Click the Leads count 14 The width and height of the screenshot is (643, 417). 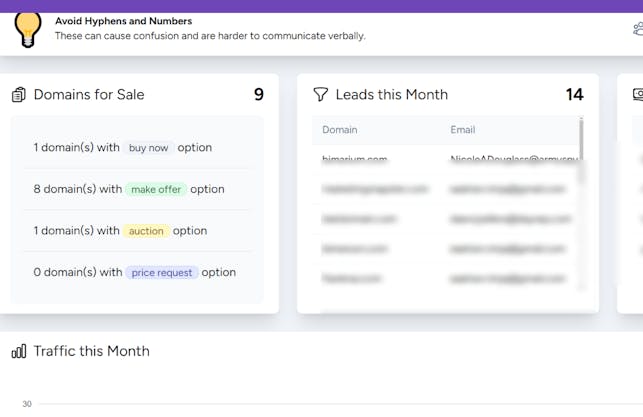(574, 95)
